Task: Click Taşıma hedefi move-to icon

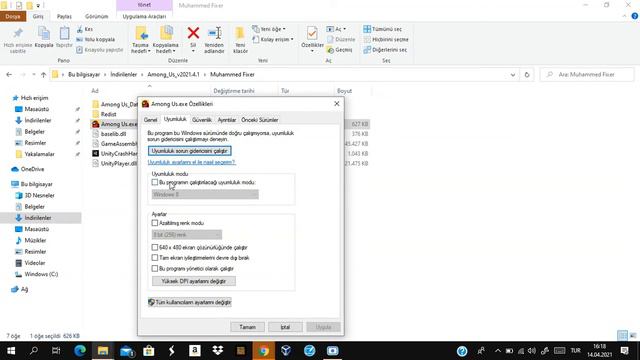Action: click(x=141, y=33)
